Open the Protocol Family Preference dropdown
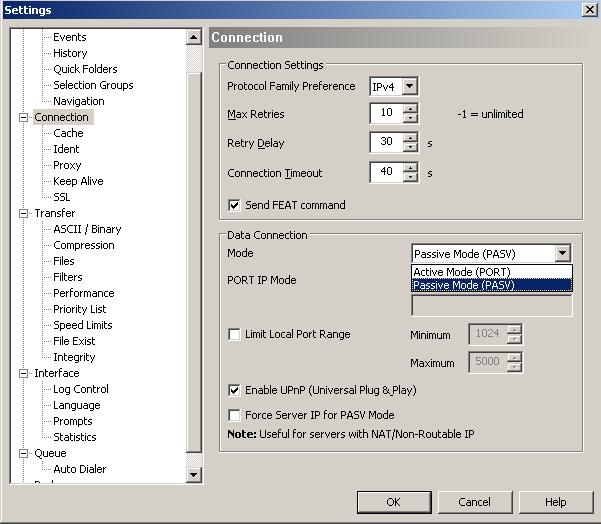601x524 pixels. [409, 87]
